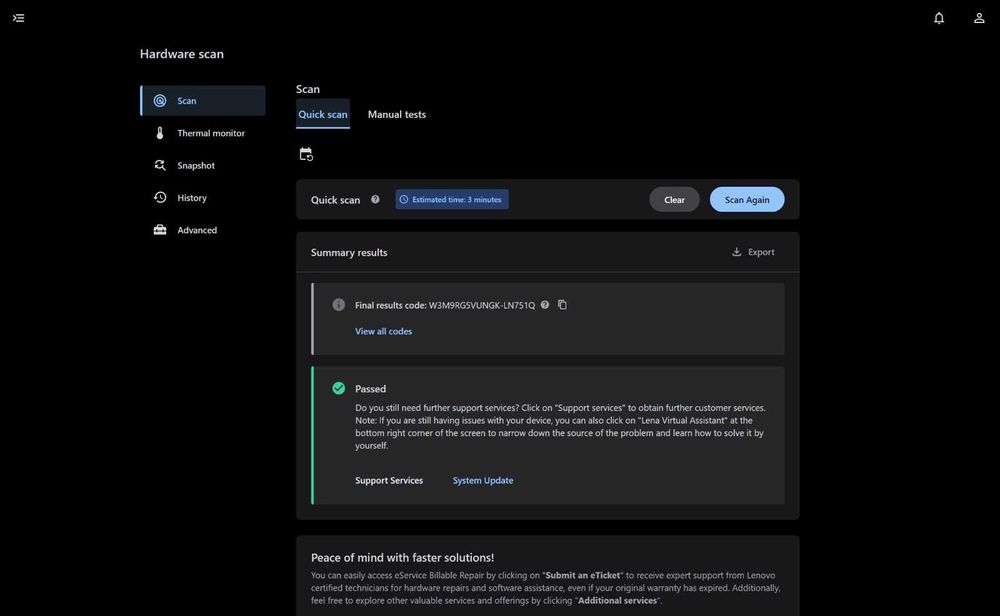Switch to the Manual tests tab
This screenshot has width=1000, height=616.
pos(397,114)
